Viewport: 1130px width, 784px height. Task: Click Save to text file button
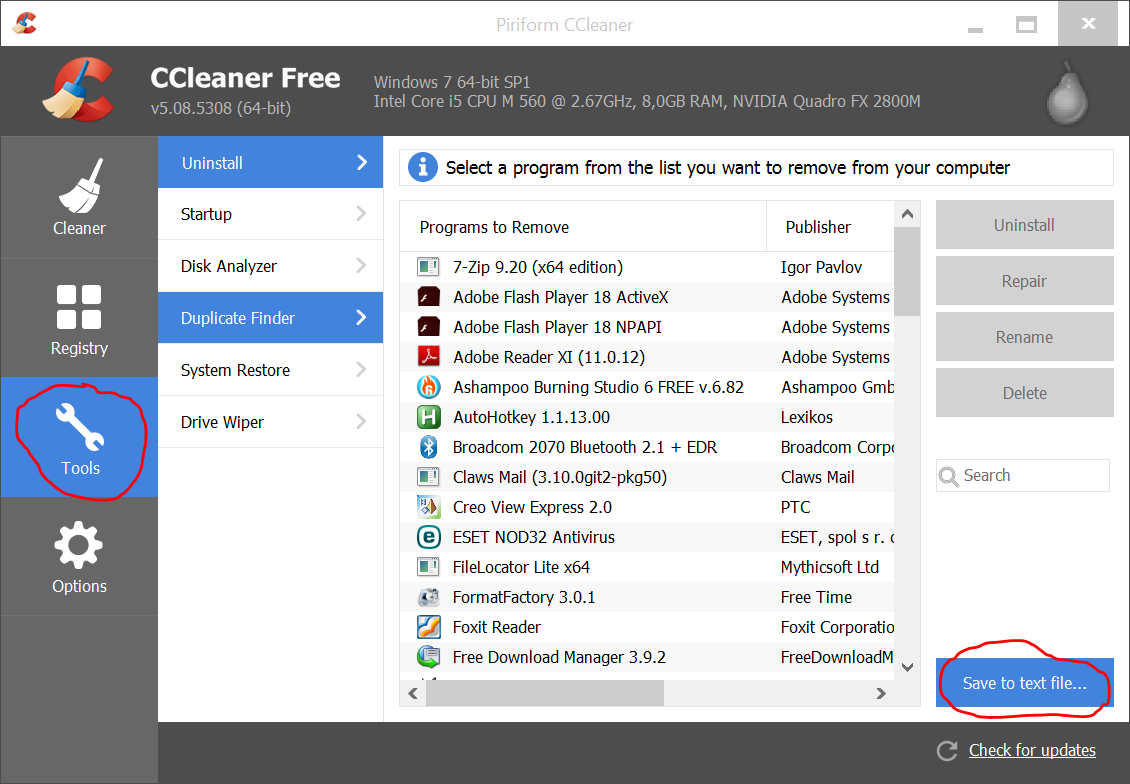coord(1024,682)
